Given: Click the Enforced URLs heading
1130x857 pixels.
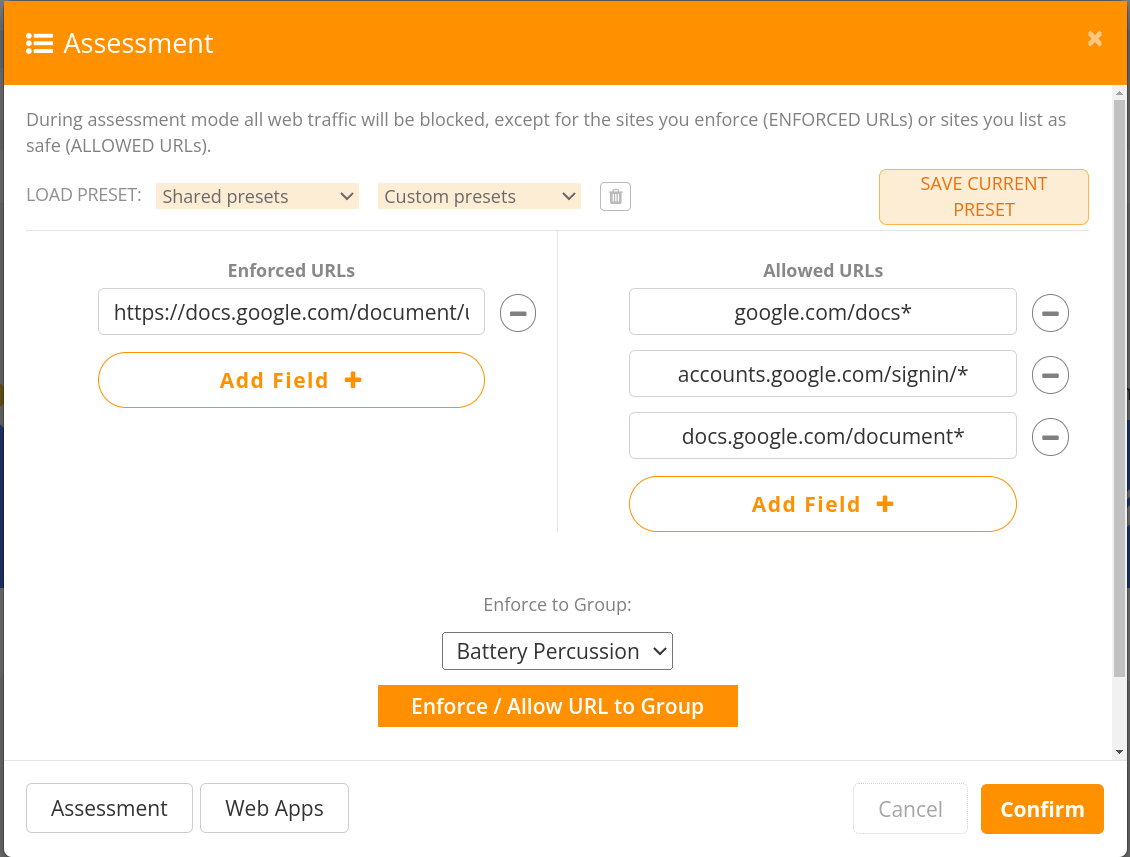Looking at the screenshot, I should tap(291, 271).
